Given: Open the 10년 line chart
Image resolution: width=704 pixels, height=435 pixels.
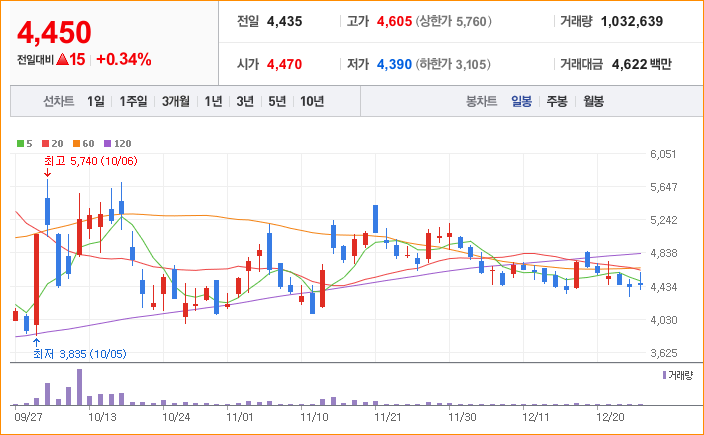Looking at the screenshot, I should pos(312,101).
